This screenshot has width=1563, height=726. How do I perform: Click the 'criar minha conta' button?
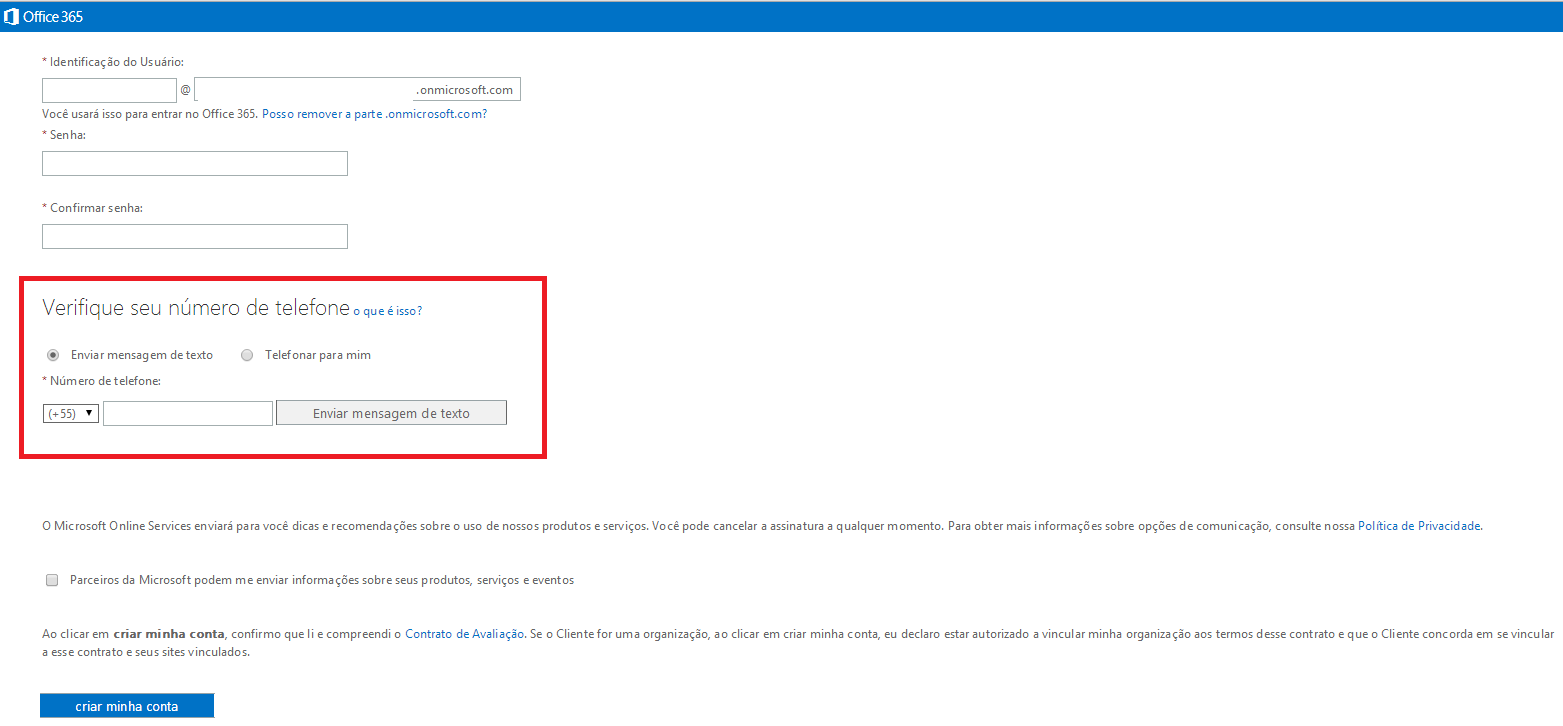[x=127, y=706]
